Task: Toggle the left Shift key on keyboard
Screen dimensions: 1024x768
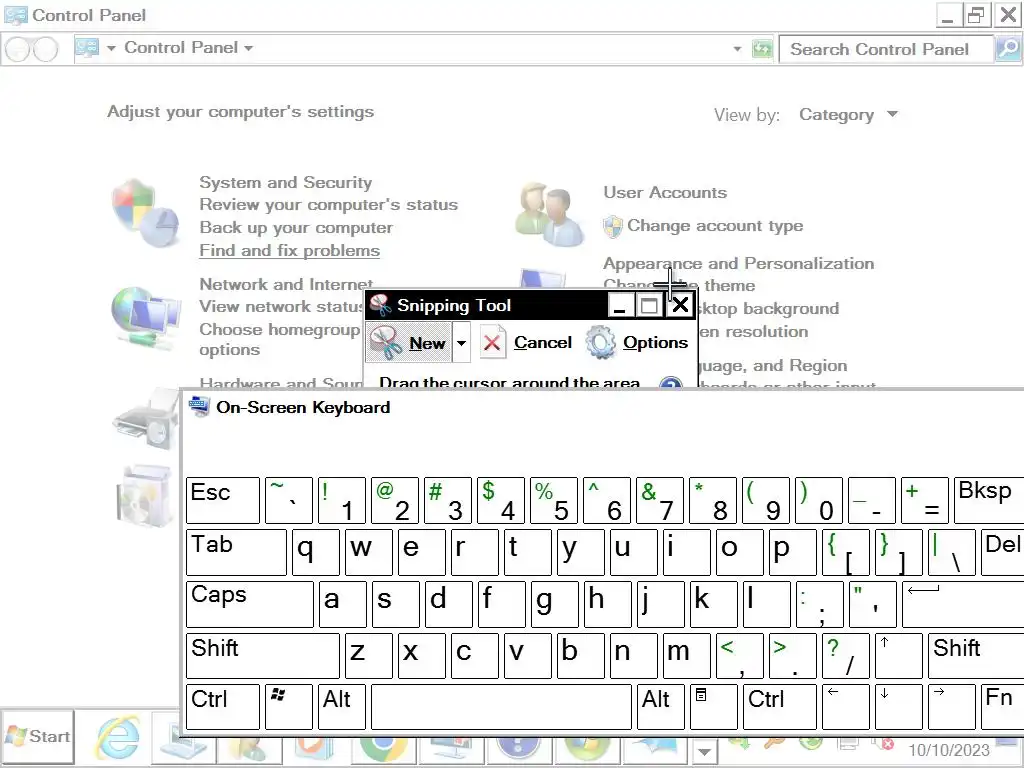Action: (x=263, y=656)
